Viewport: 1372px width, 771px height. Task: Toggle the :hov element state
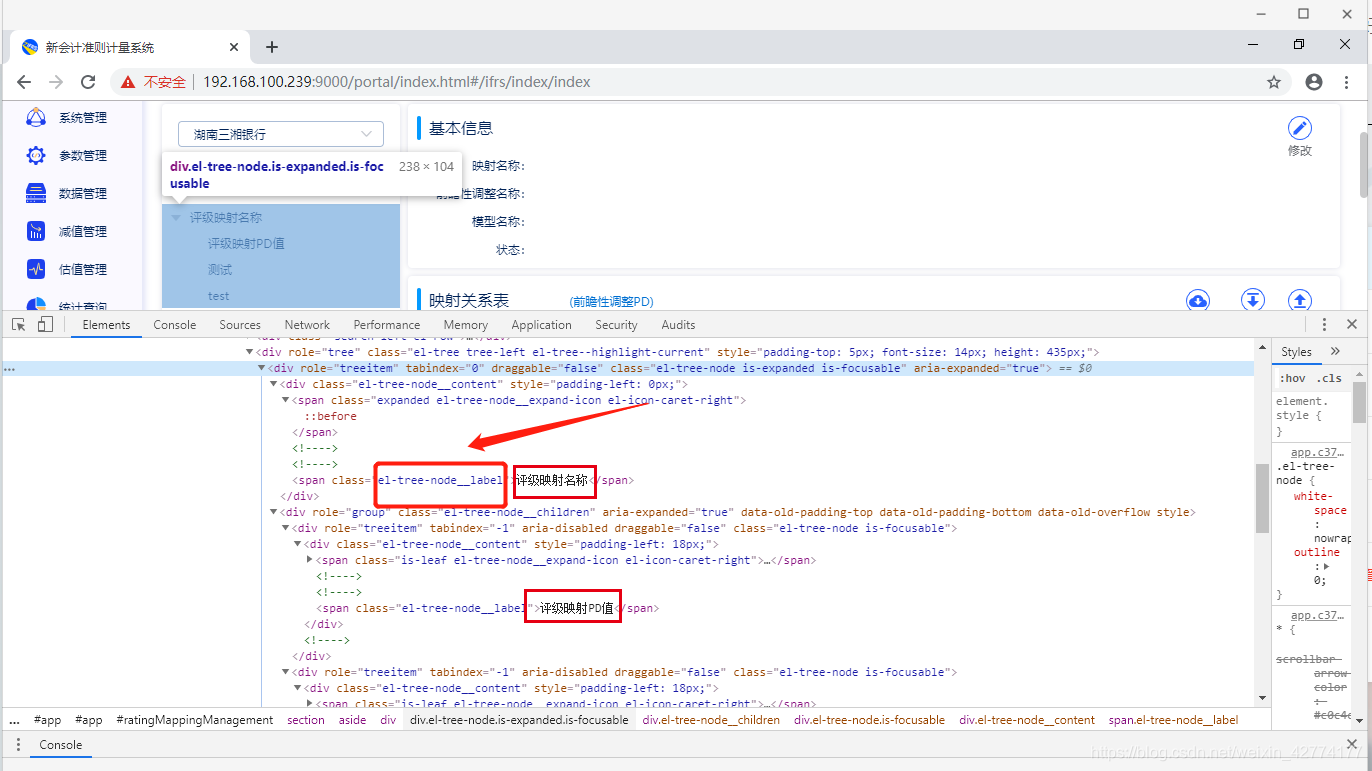click(x=1292, y=378)
